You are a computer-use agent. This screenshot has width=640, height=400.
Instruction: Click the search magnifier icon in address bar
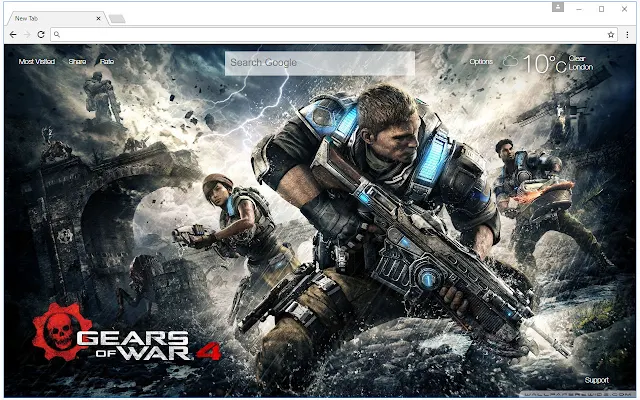(x=57, y=35)
